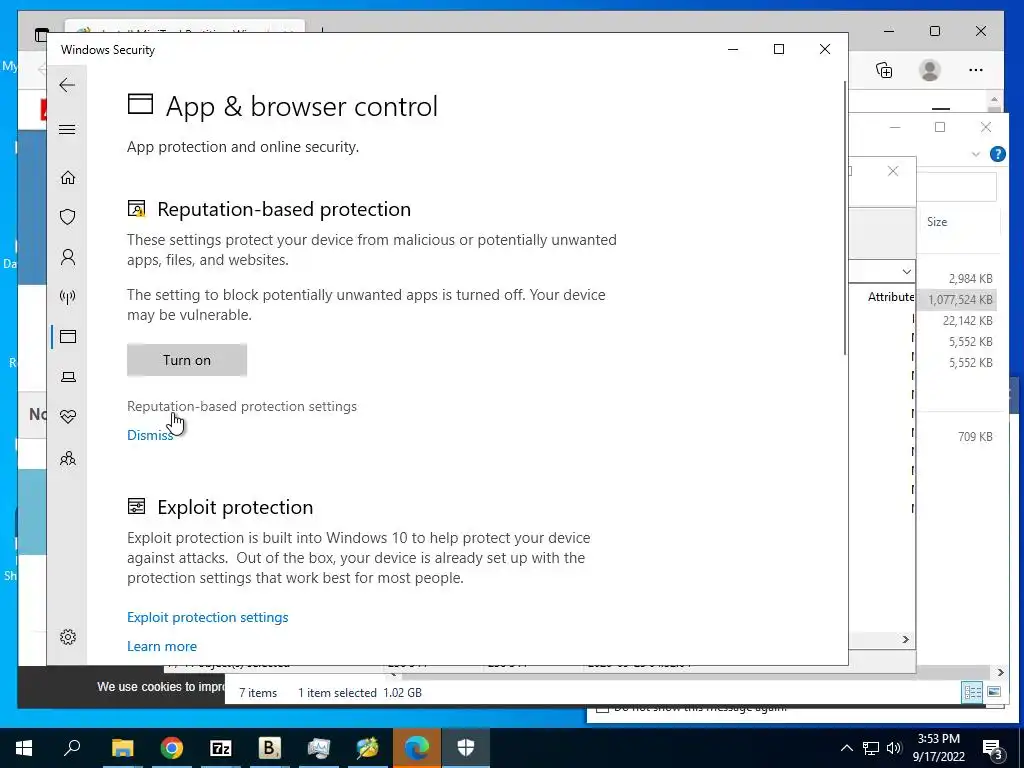Open Virus & threat protection shield icon

coord(68,217)
